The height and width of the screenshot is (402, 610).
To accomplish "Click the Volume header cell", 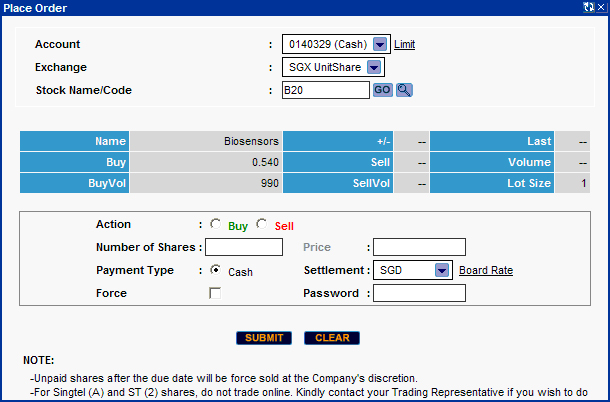I will tap(492, 162).
